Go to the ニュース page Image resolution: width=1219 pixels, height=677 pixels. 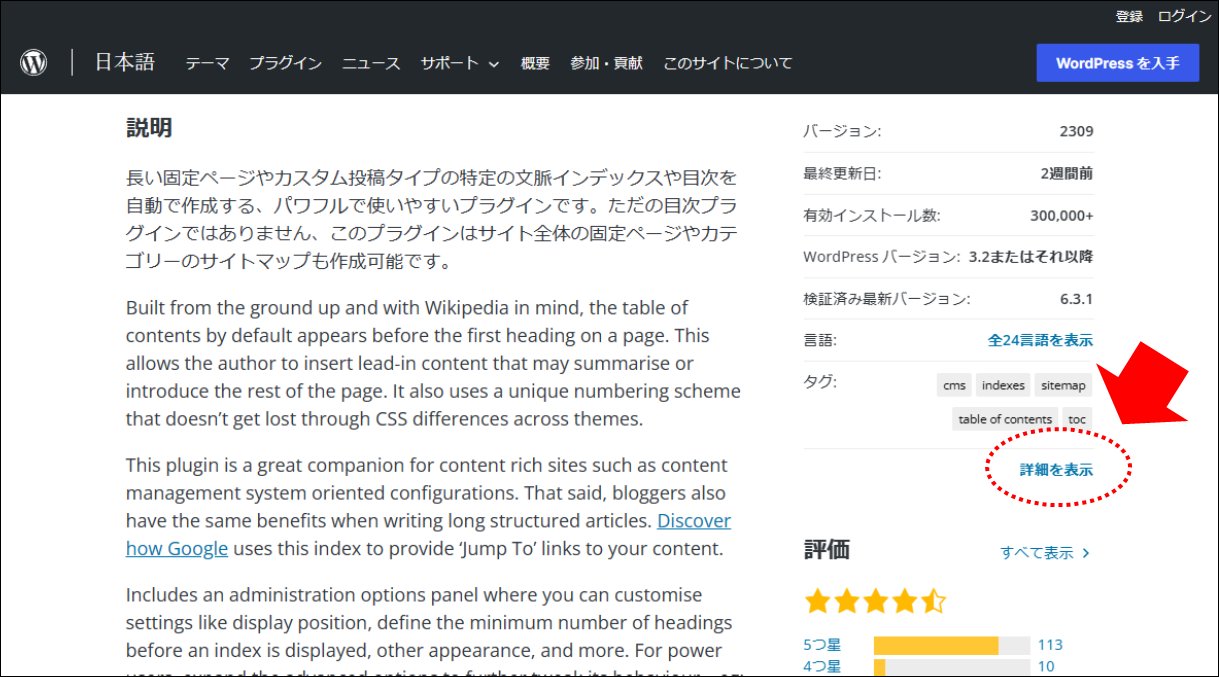[x=371, y=63]
